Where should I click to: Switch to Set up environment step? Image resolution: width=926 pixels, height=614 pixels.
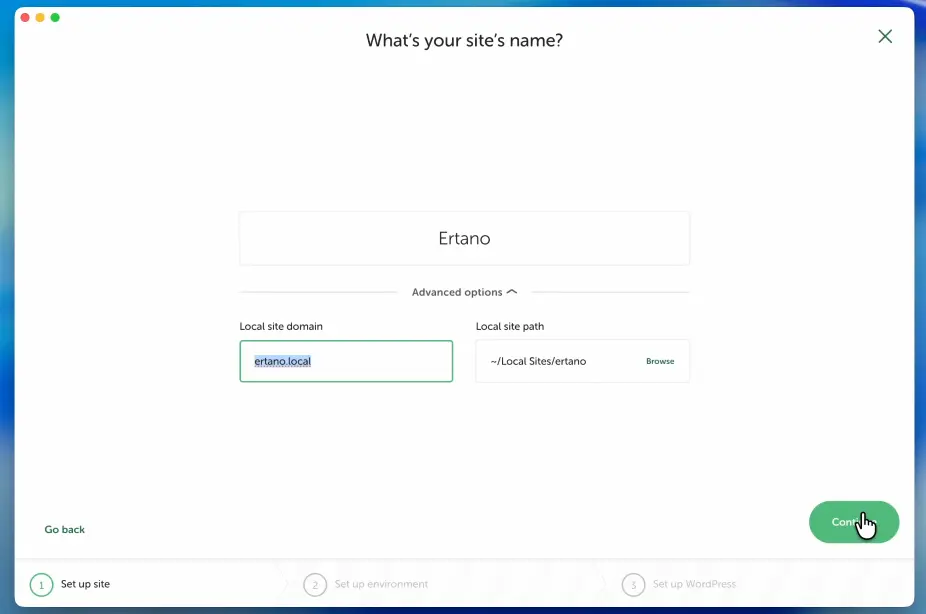coord(381,584)
